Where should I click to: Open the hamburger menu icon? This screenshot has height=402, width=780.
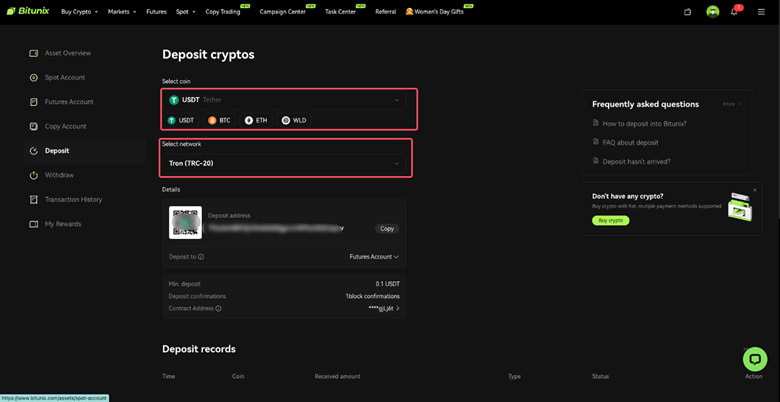(x=761, y=12)
